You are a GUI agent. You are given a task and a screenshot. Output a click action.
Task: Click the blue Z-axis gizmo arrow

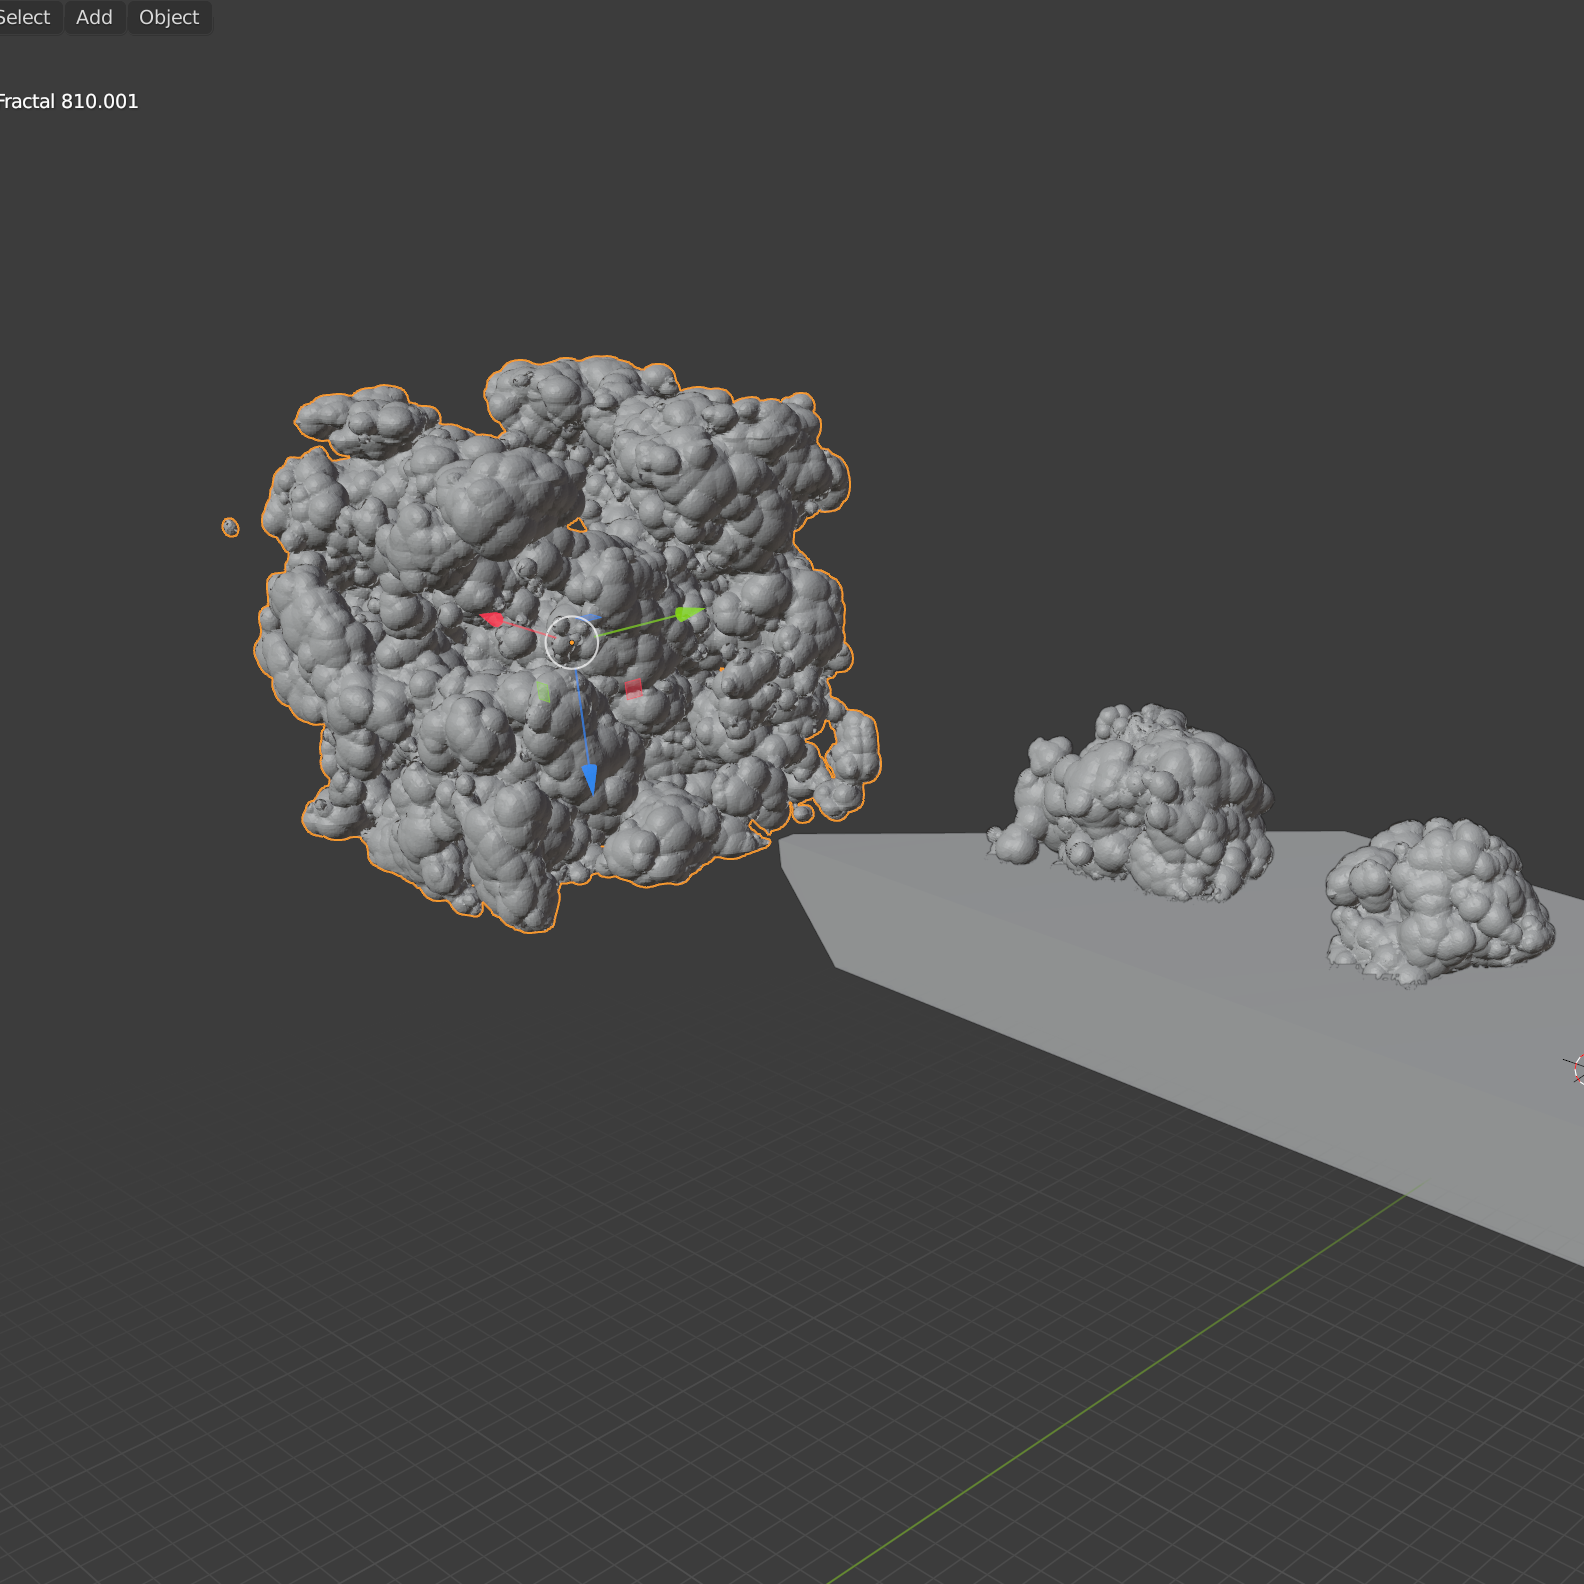[589, 778]
